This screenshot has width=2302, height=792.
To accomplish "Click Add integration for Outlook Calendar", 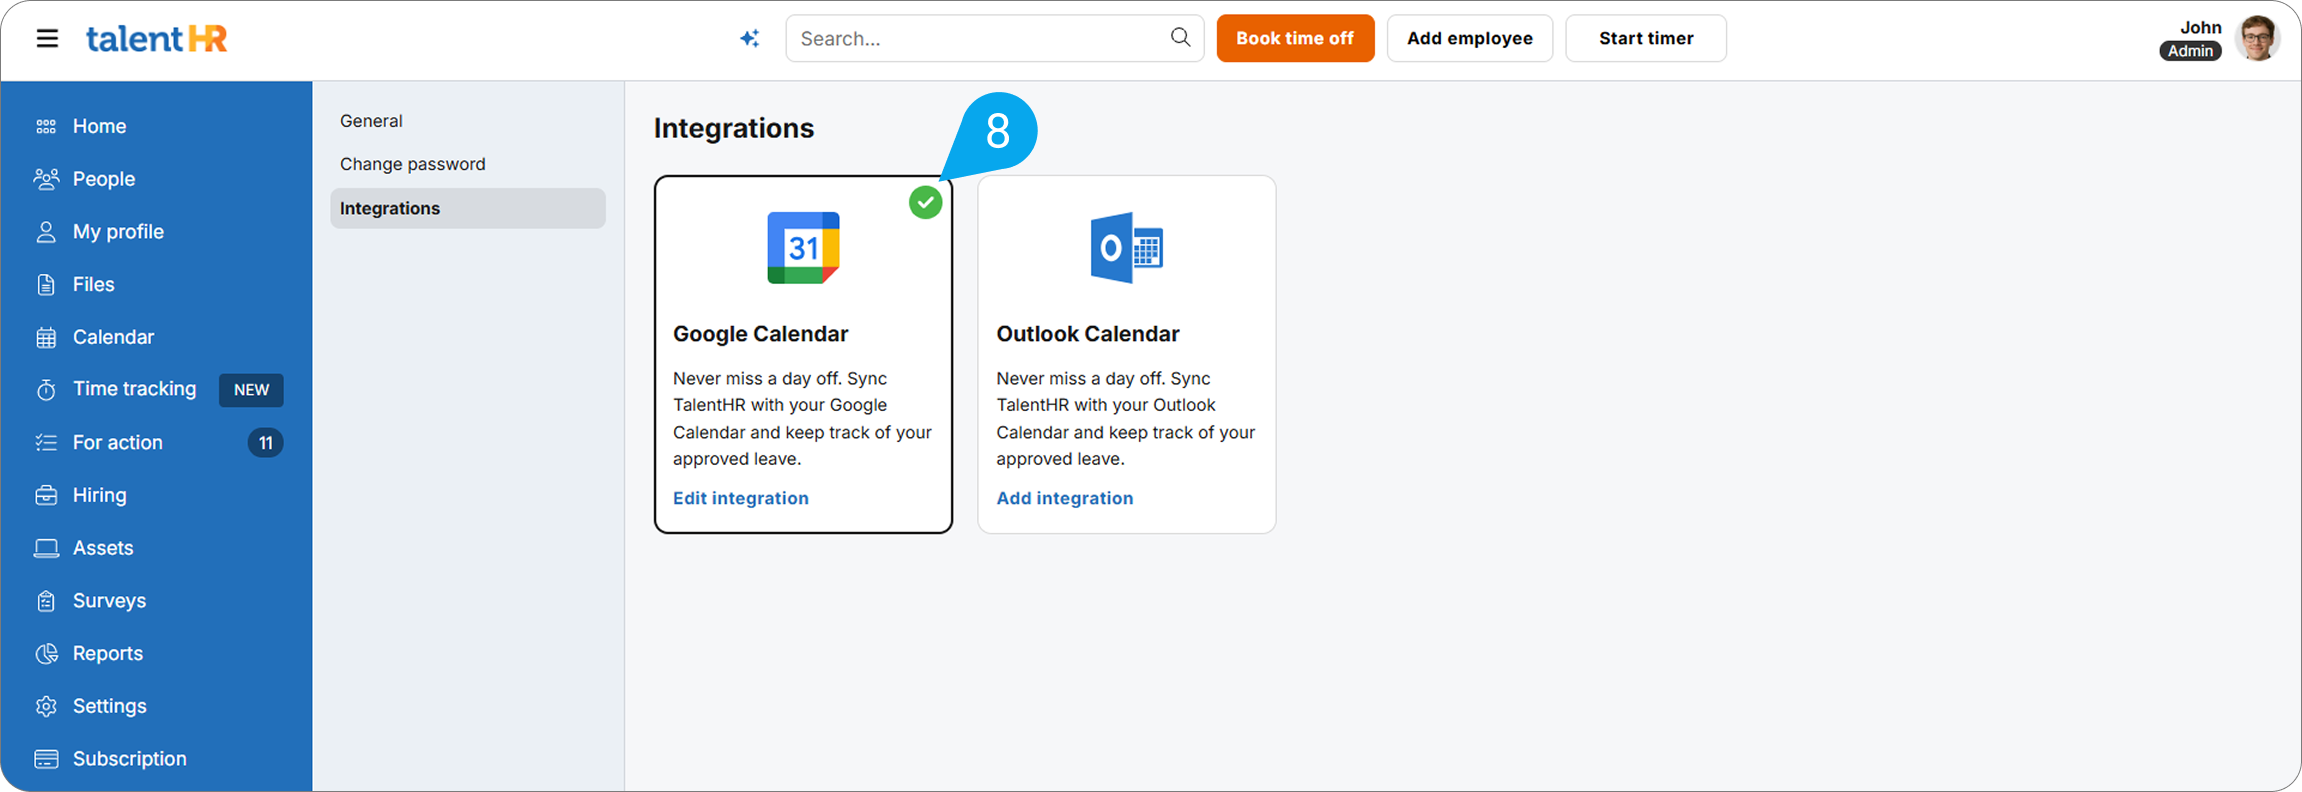I will pyautogui.click(x=1064, y=498).
